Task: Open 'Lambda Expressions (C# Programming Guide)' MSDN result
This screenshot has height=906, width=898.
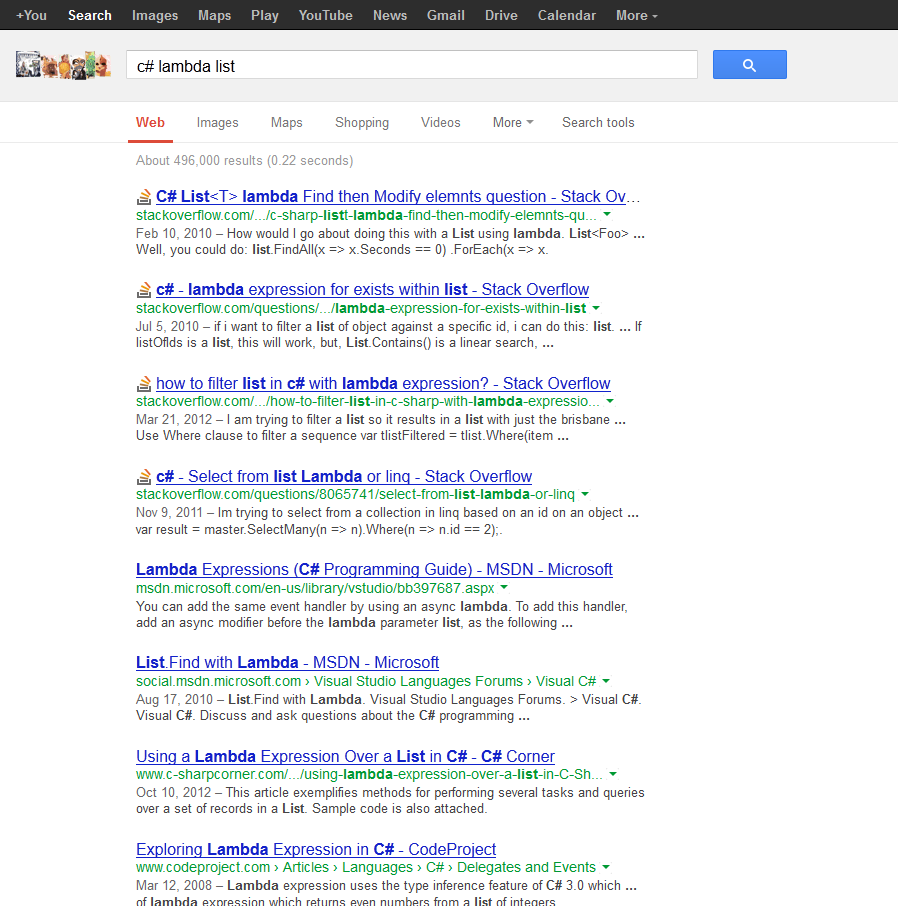Action: point(374,570)
